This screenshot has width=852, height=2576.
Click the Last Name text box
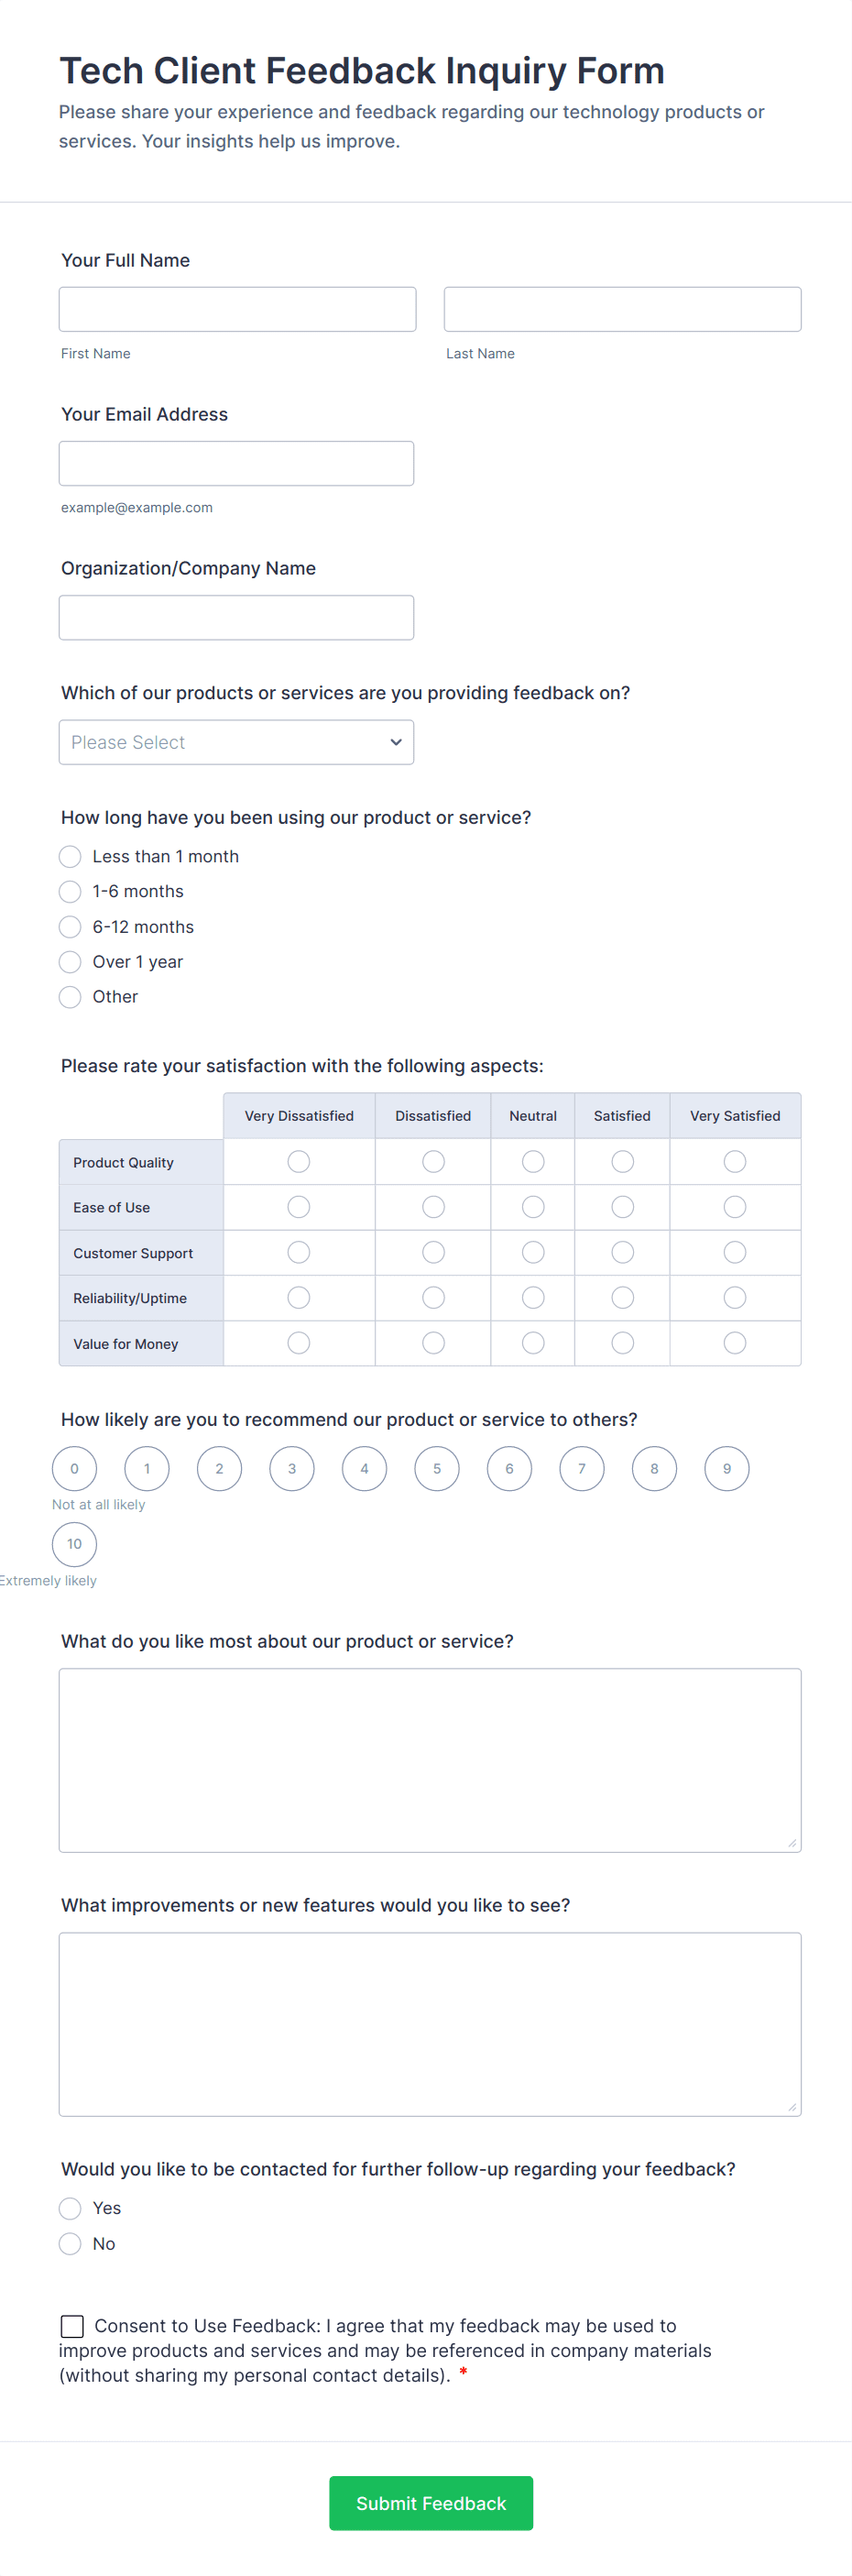pos(622,309)
